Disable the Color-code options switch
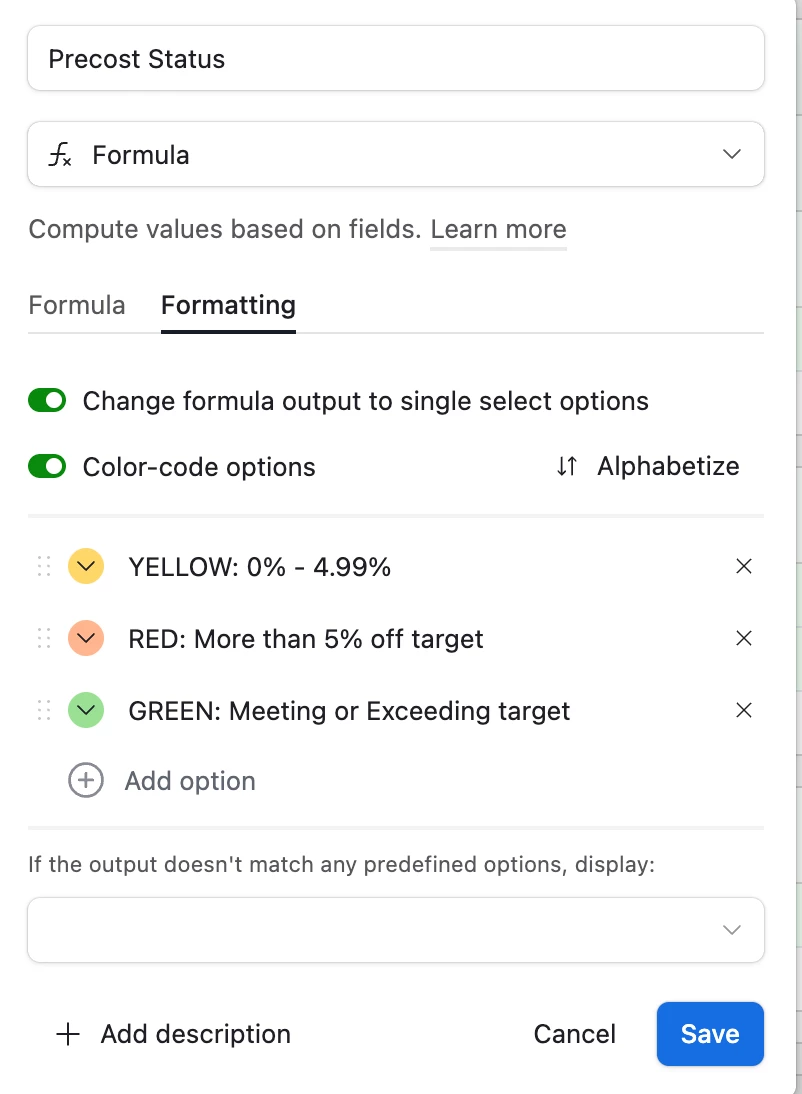 click(x=47, y=467)
